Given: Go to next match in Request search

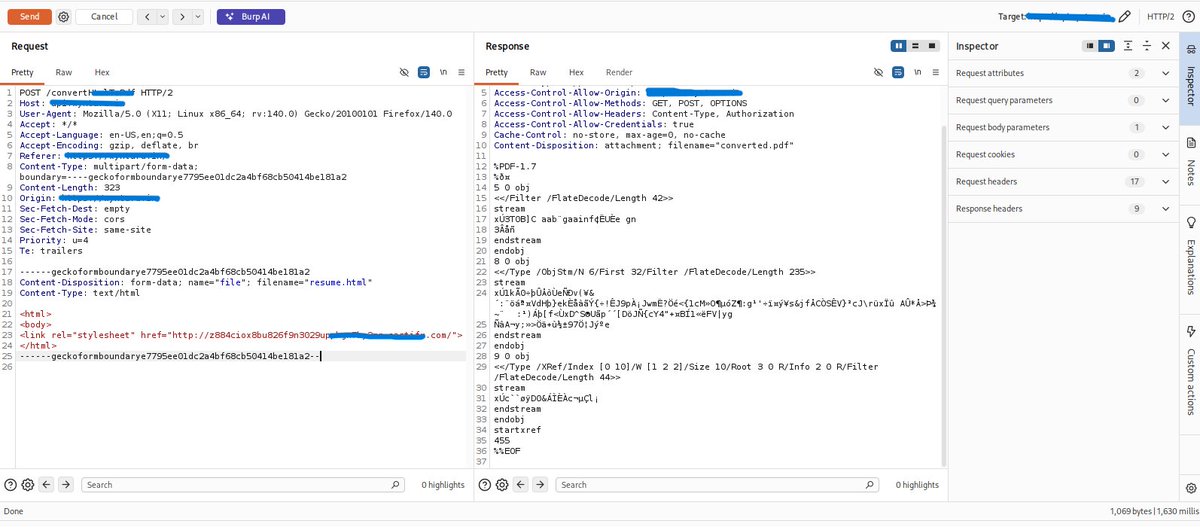Looking at the screenshot, I should point(65,484).
